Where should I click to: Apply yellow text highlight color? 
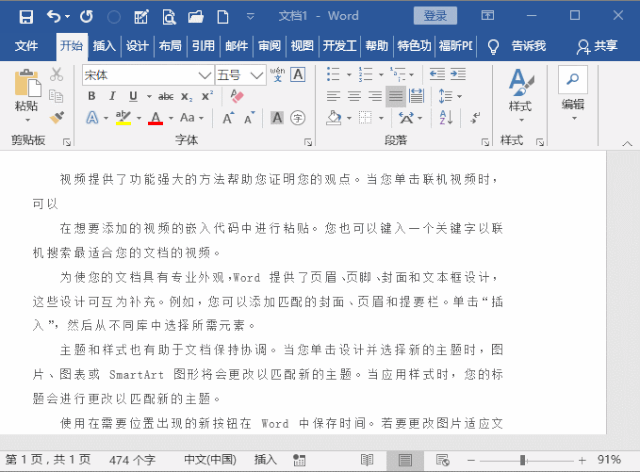coord(123,118)
